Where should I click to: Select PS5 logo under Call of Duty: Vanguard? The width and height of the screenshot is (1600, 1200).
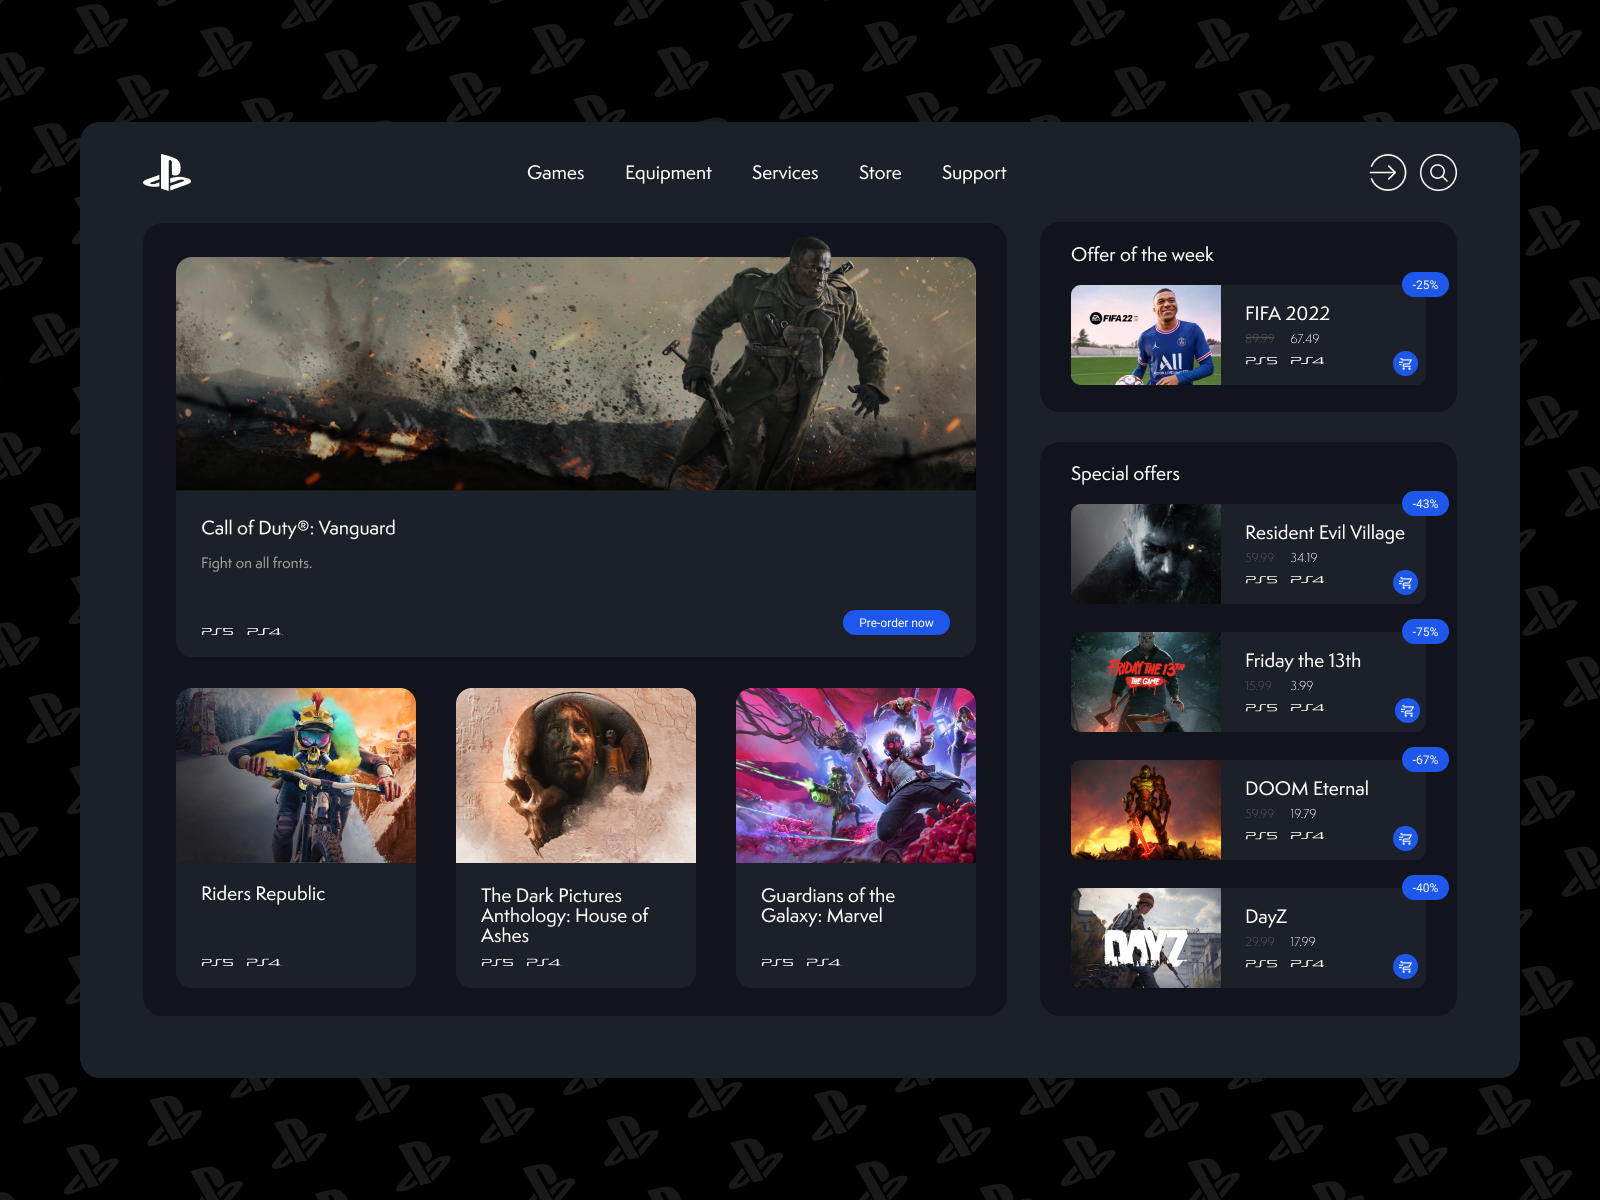click(x=217, y=631)
